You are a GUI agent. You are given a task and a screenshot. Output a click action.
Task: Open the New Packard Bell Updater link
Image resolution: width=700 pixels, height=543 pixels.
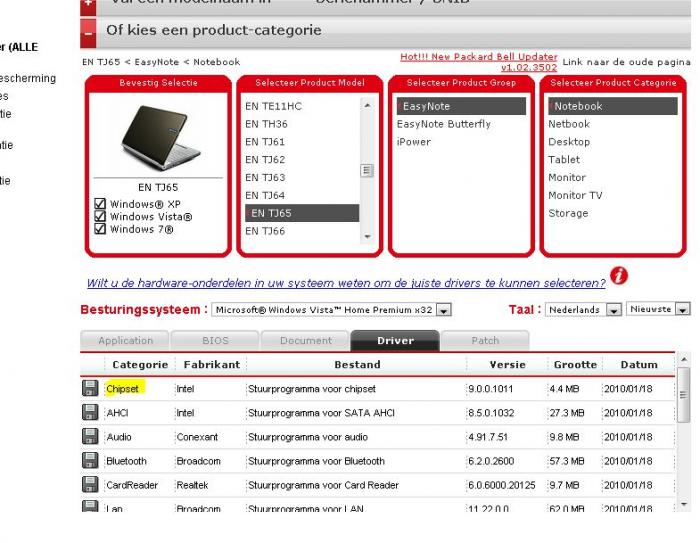point(479,62)
